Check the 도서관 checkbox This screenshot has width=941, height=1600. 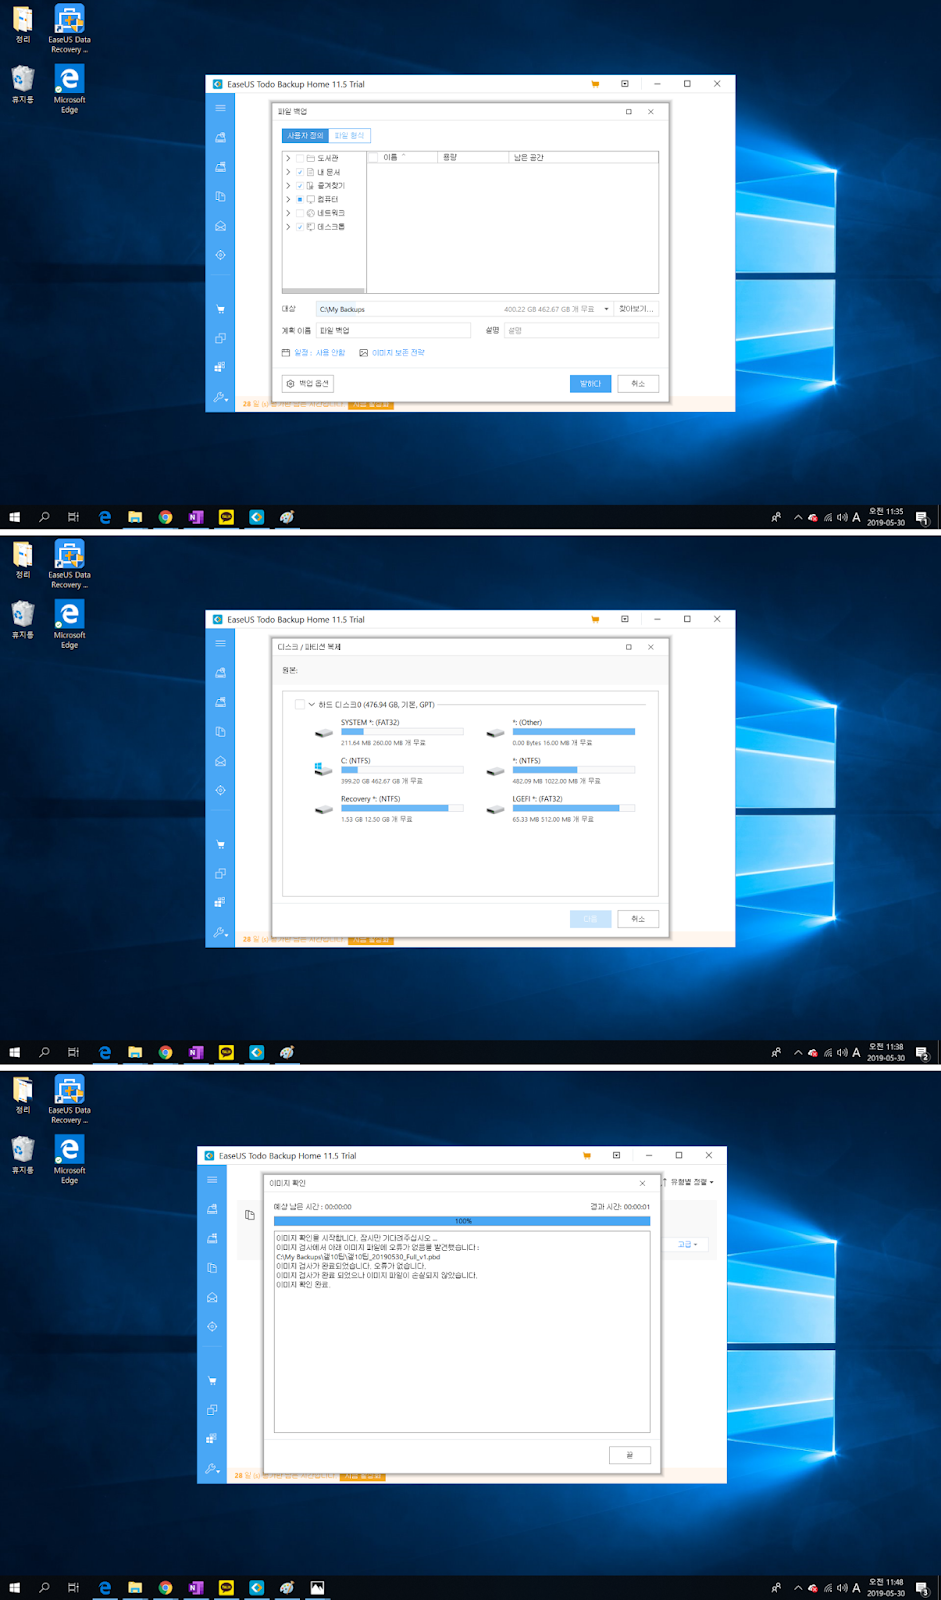point(300,158)
